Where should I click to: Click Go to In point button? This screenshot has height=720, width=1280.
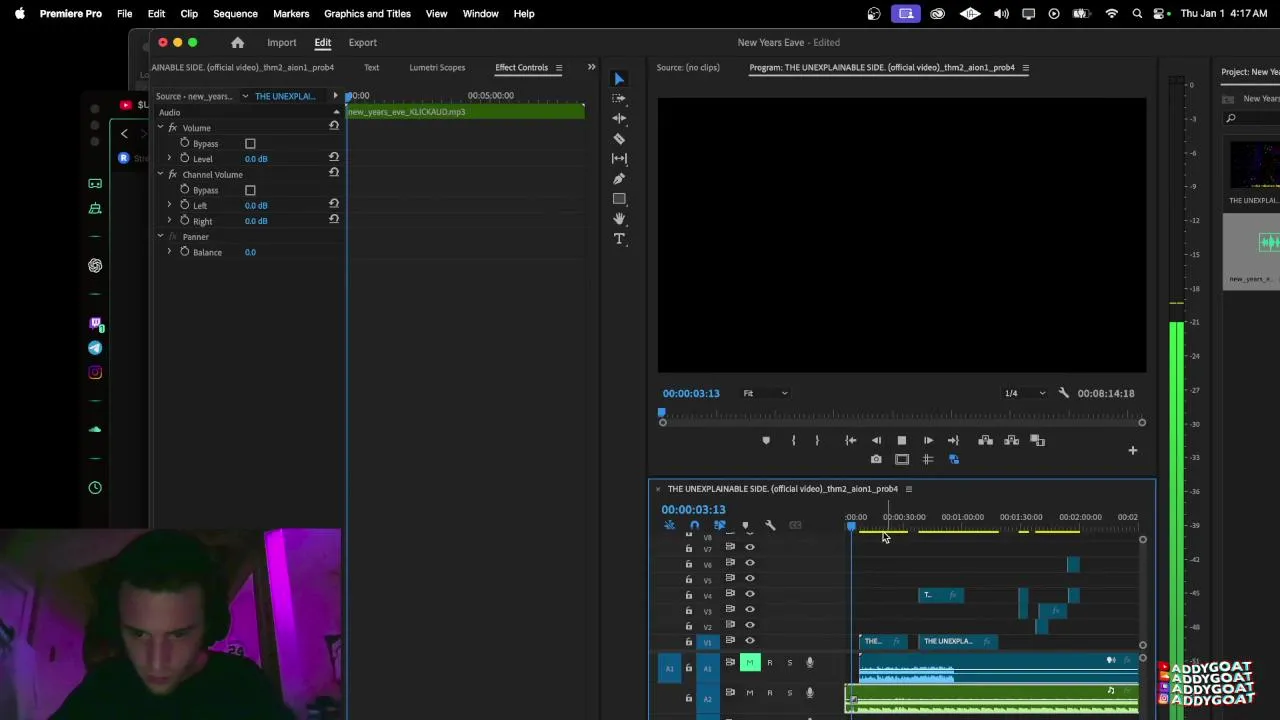click(x=850, y=440)
